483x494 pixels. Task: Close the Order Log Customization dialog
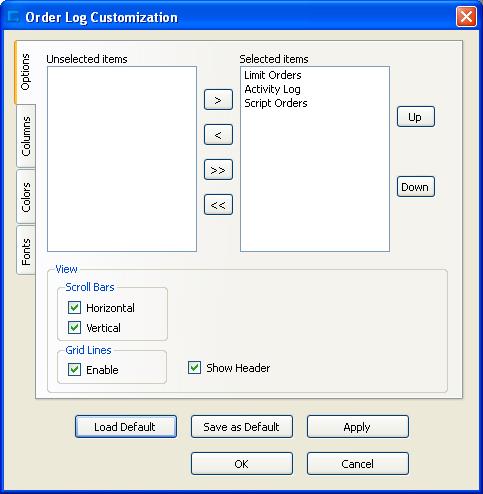point(466,16)
